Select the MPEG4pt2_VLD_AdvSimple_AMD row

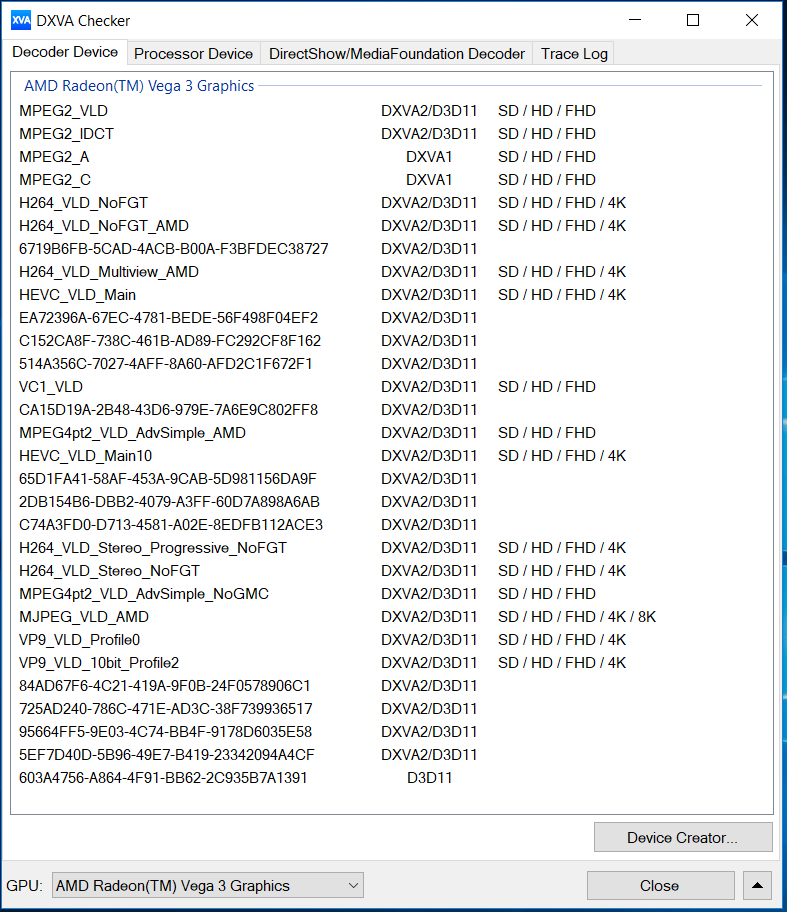coord(390,433)
